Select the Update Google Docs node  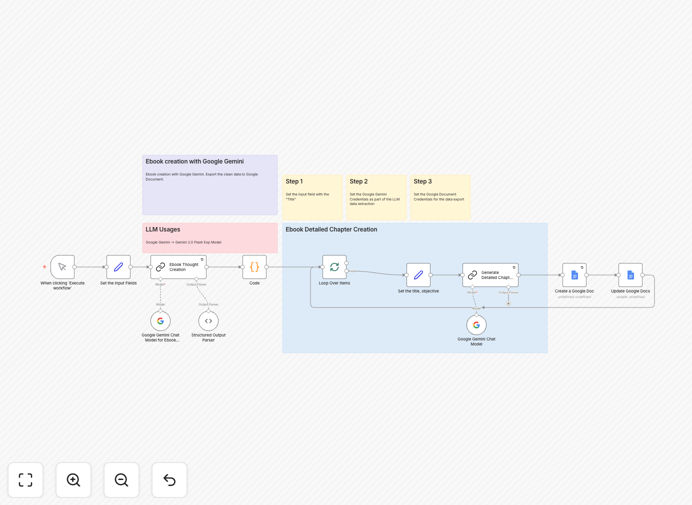point(630,275)
